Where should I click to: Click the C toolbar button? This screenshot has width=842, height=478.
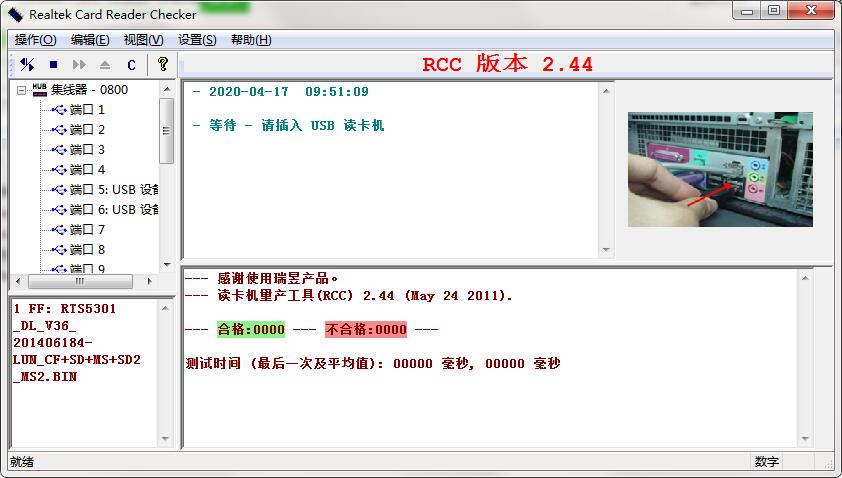click(132, 65)
